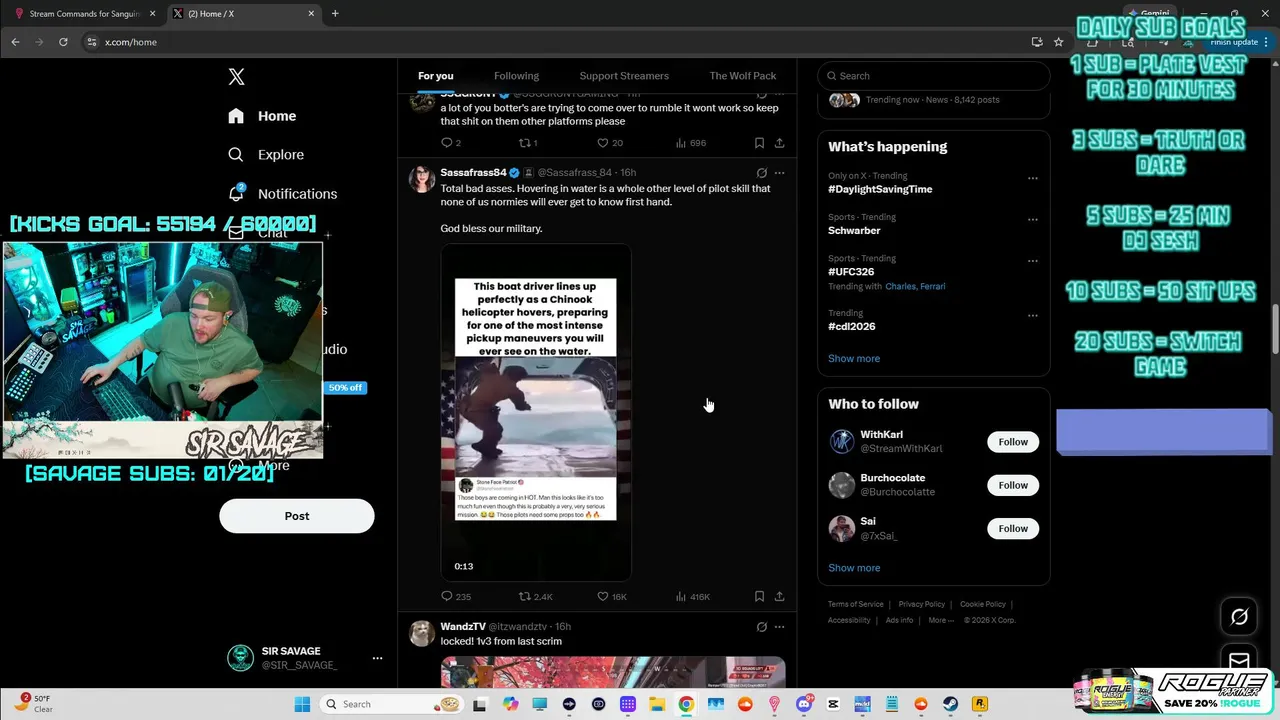Play the Chinook helicopter video
The height and width of the screenshot is (720, 1280).
[x=536, y=412]
